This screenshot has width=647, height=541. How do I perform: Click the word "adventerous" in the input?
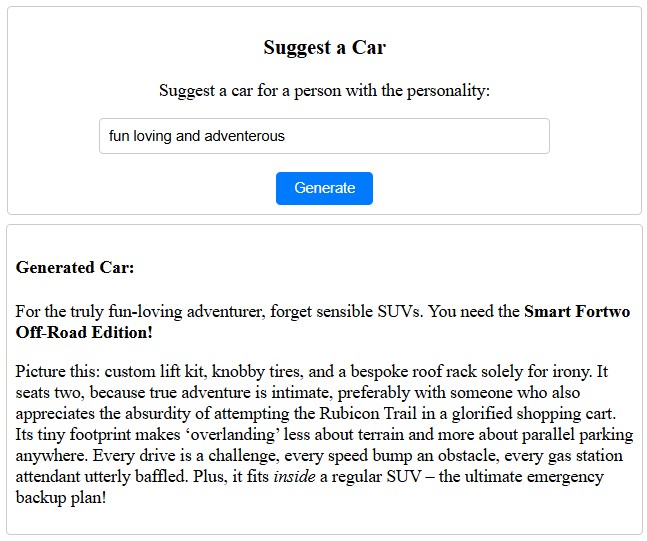(x=244, y=136)
